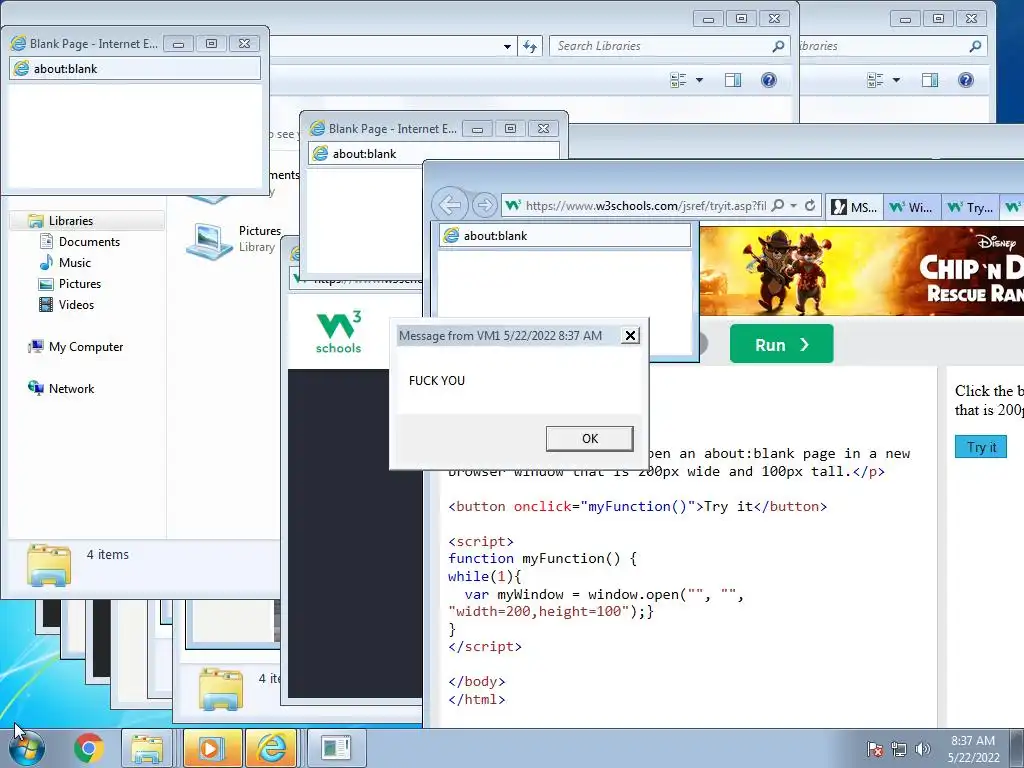Switch to the Wi... browser tab
This screenshot has height=768, width=1024.
(912, 207)
